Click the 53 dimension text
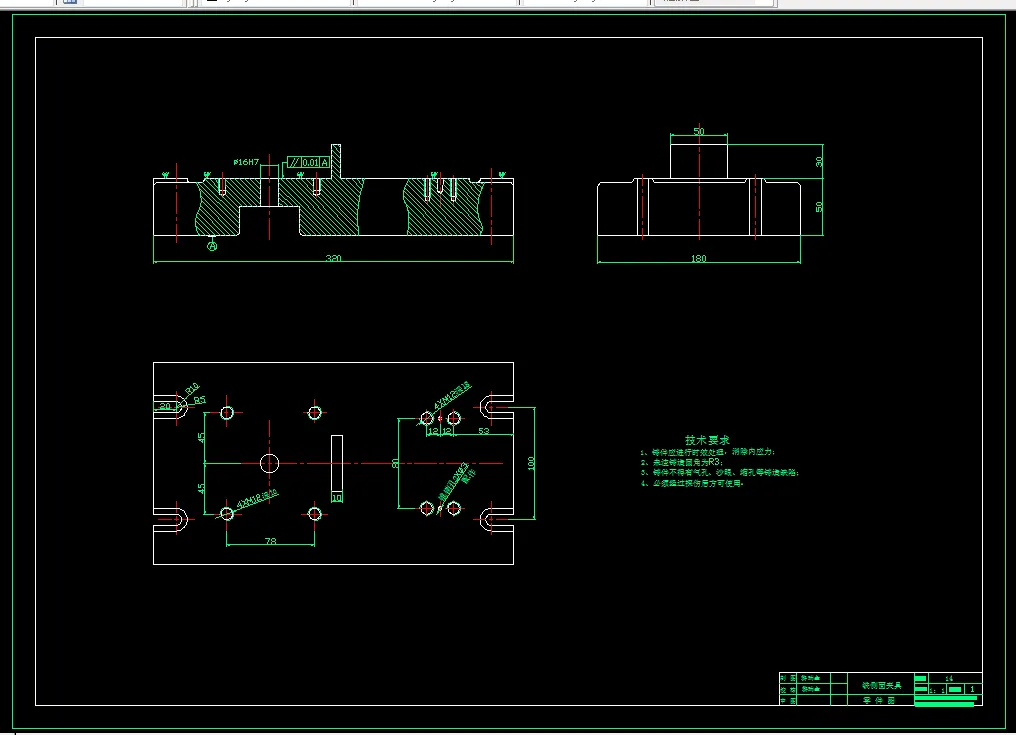Screen dimensions: 1016x735 coord(483,430)
